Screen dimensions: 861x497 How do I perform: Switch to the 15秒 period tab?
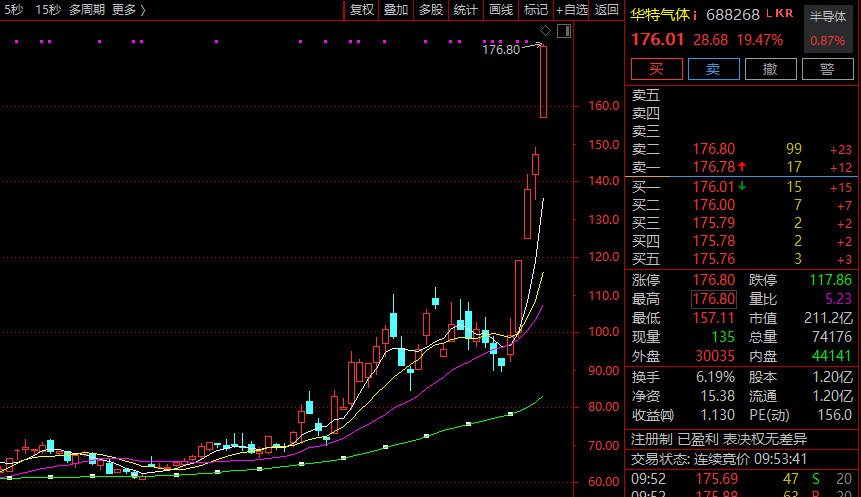(x=47, y=10)
